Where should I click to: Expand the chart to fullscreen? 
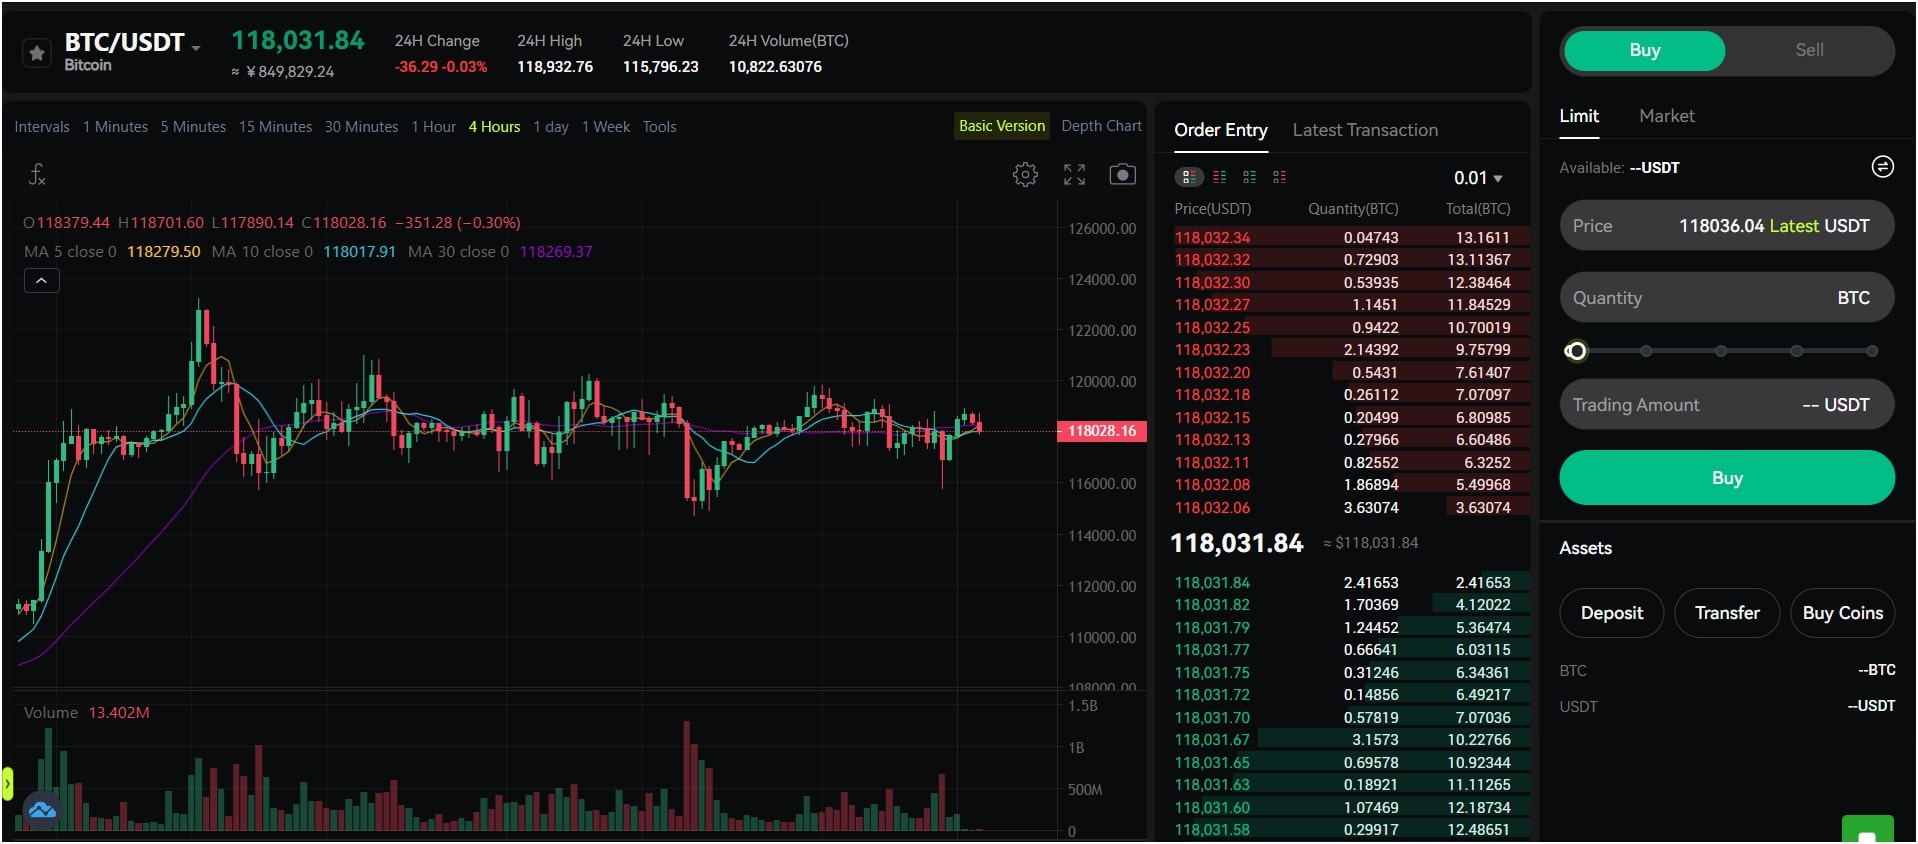[x=1074, y=175]
